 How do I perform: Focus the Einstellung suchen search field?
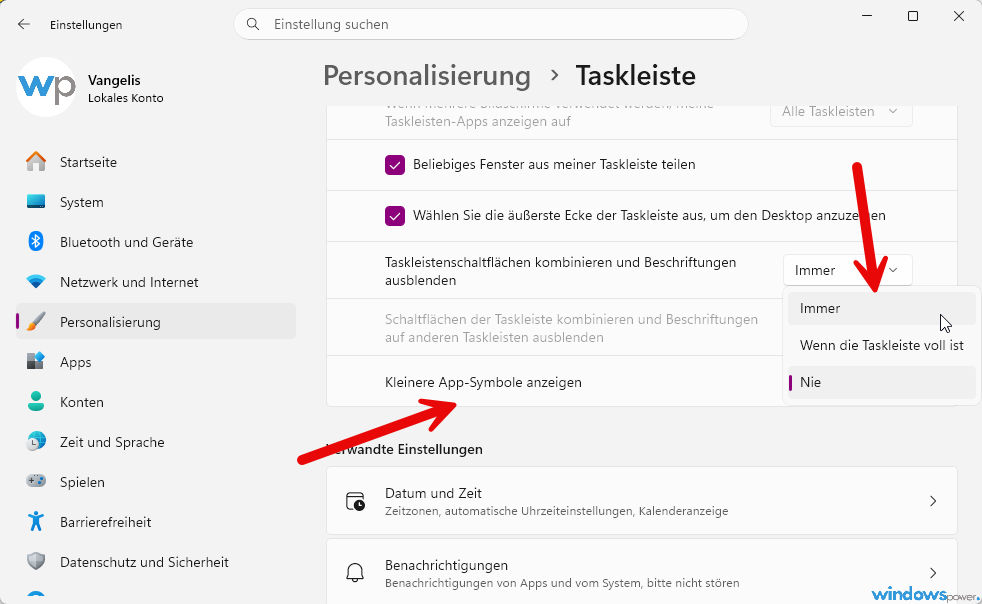coord(490,24)
